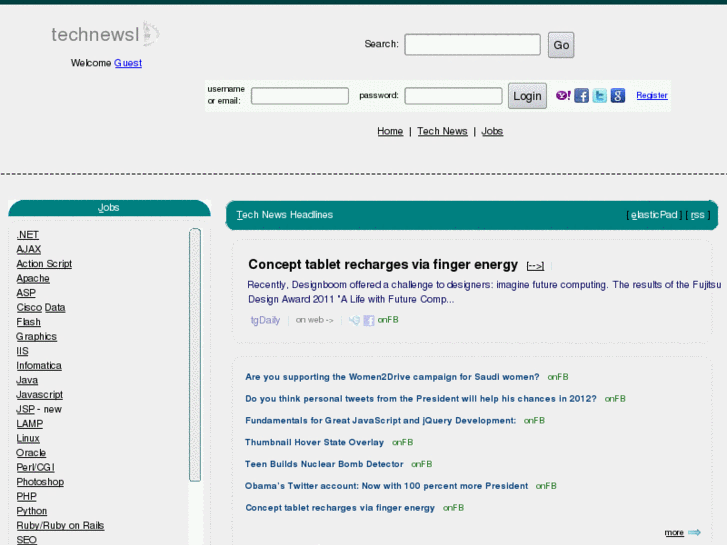Go to the Tech News navigation link
The image size is (727, 545).
[442, 131]
